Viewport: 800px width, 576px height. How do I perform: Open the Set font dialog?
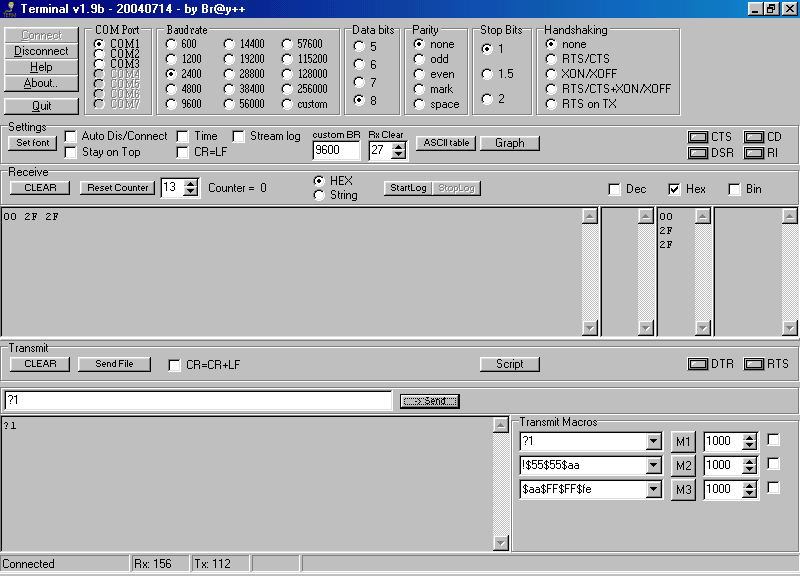33,143
